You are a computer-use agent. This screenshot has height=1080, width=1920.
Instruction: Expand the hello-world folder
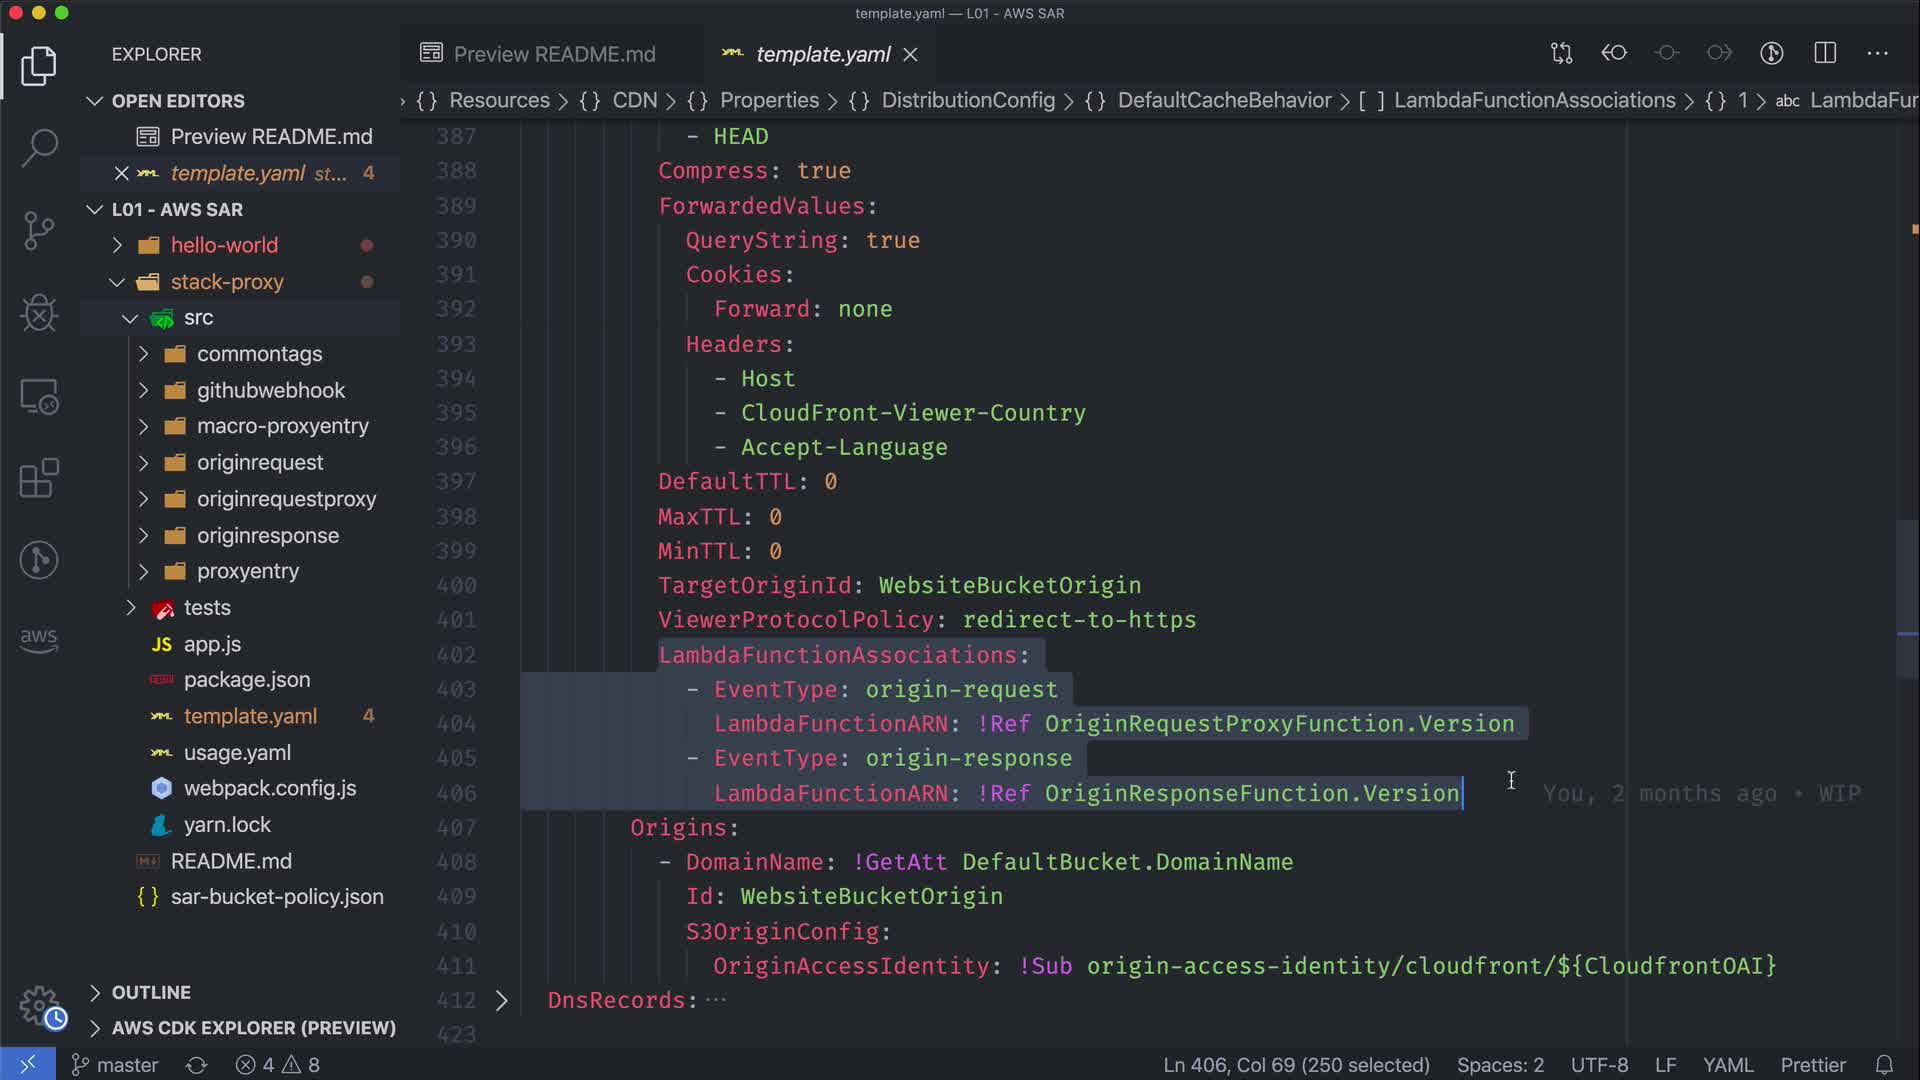tap(224, 245)
